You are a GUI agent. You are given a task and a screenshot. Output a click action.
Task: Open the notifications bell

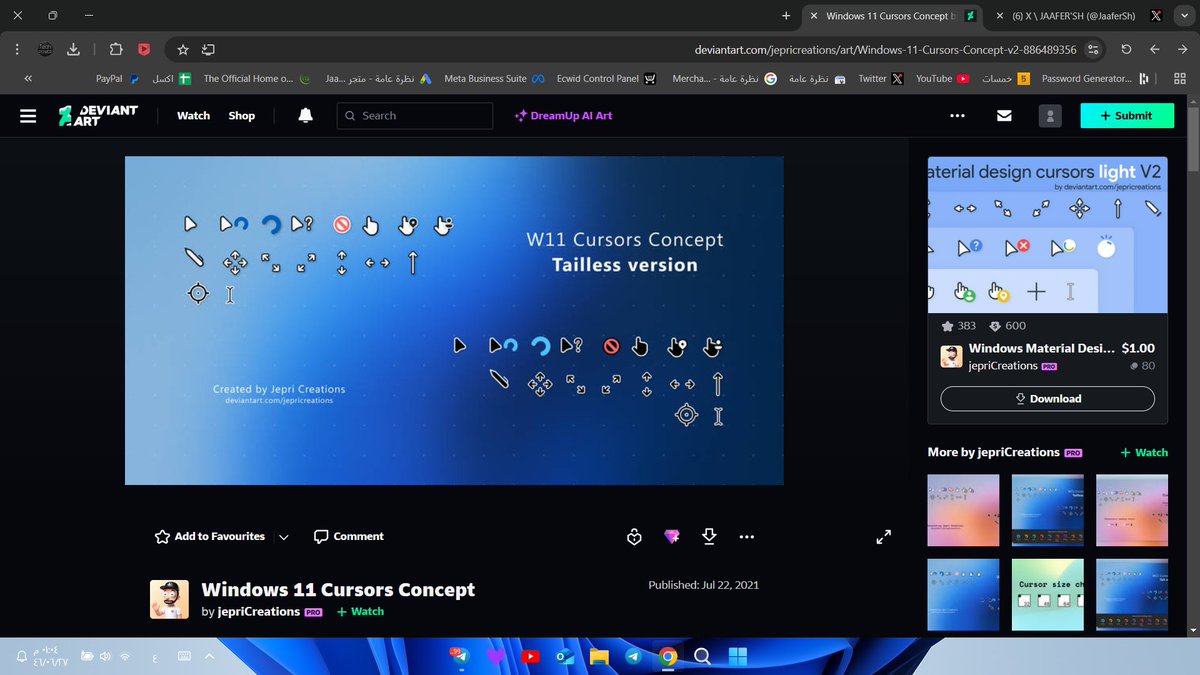(305, 116)
